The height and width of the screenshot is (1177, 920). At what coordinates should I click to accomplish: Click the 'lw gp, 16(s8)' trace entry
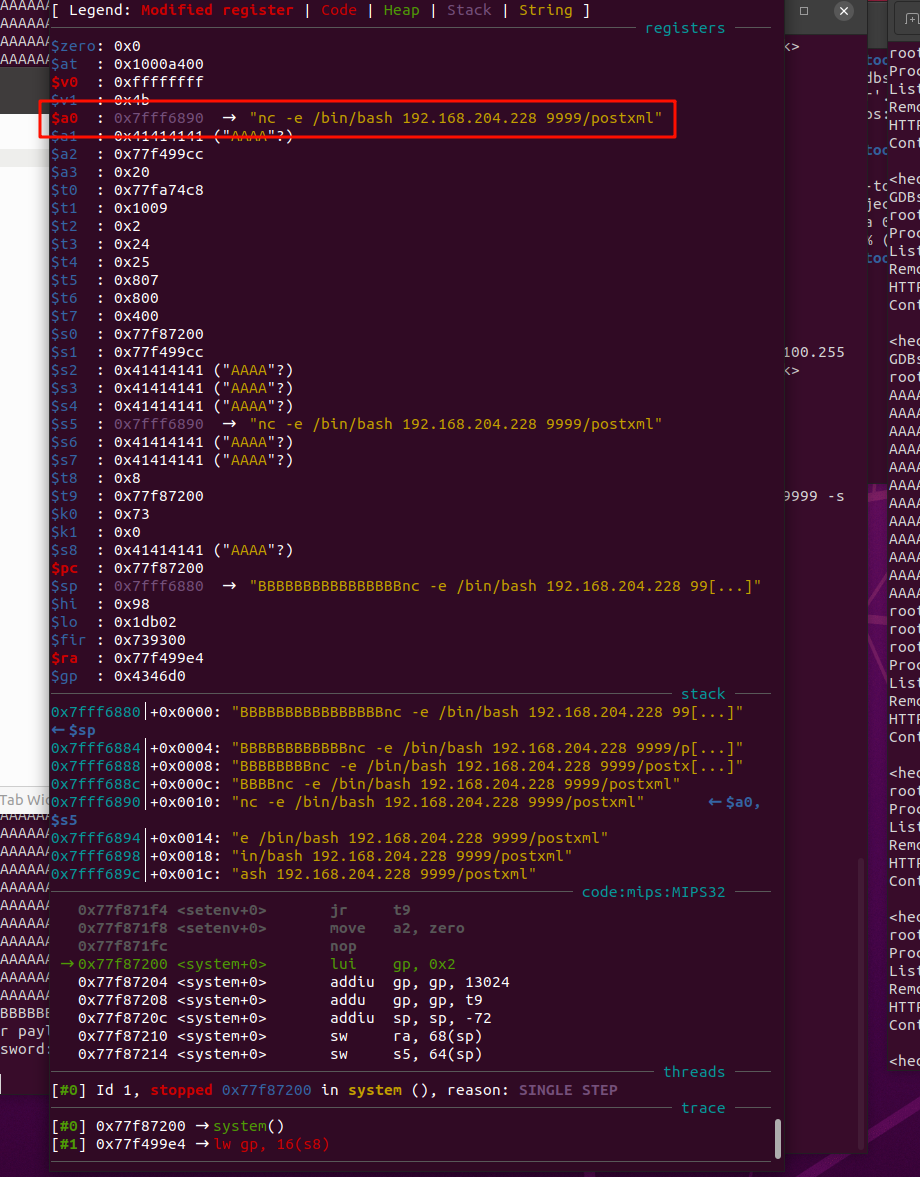click(272, 1145)
